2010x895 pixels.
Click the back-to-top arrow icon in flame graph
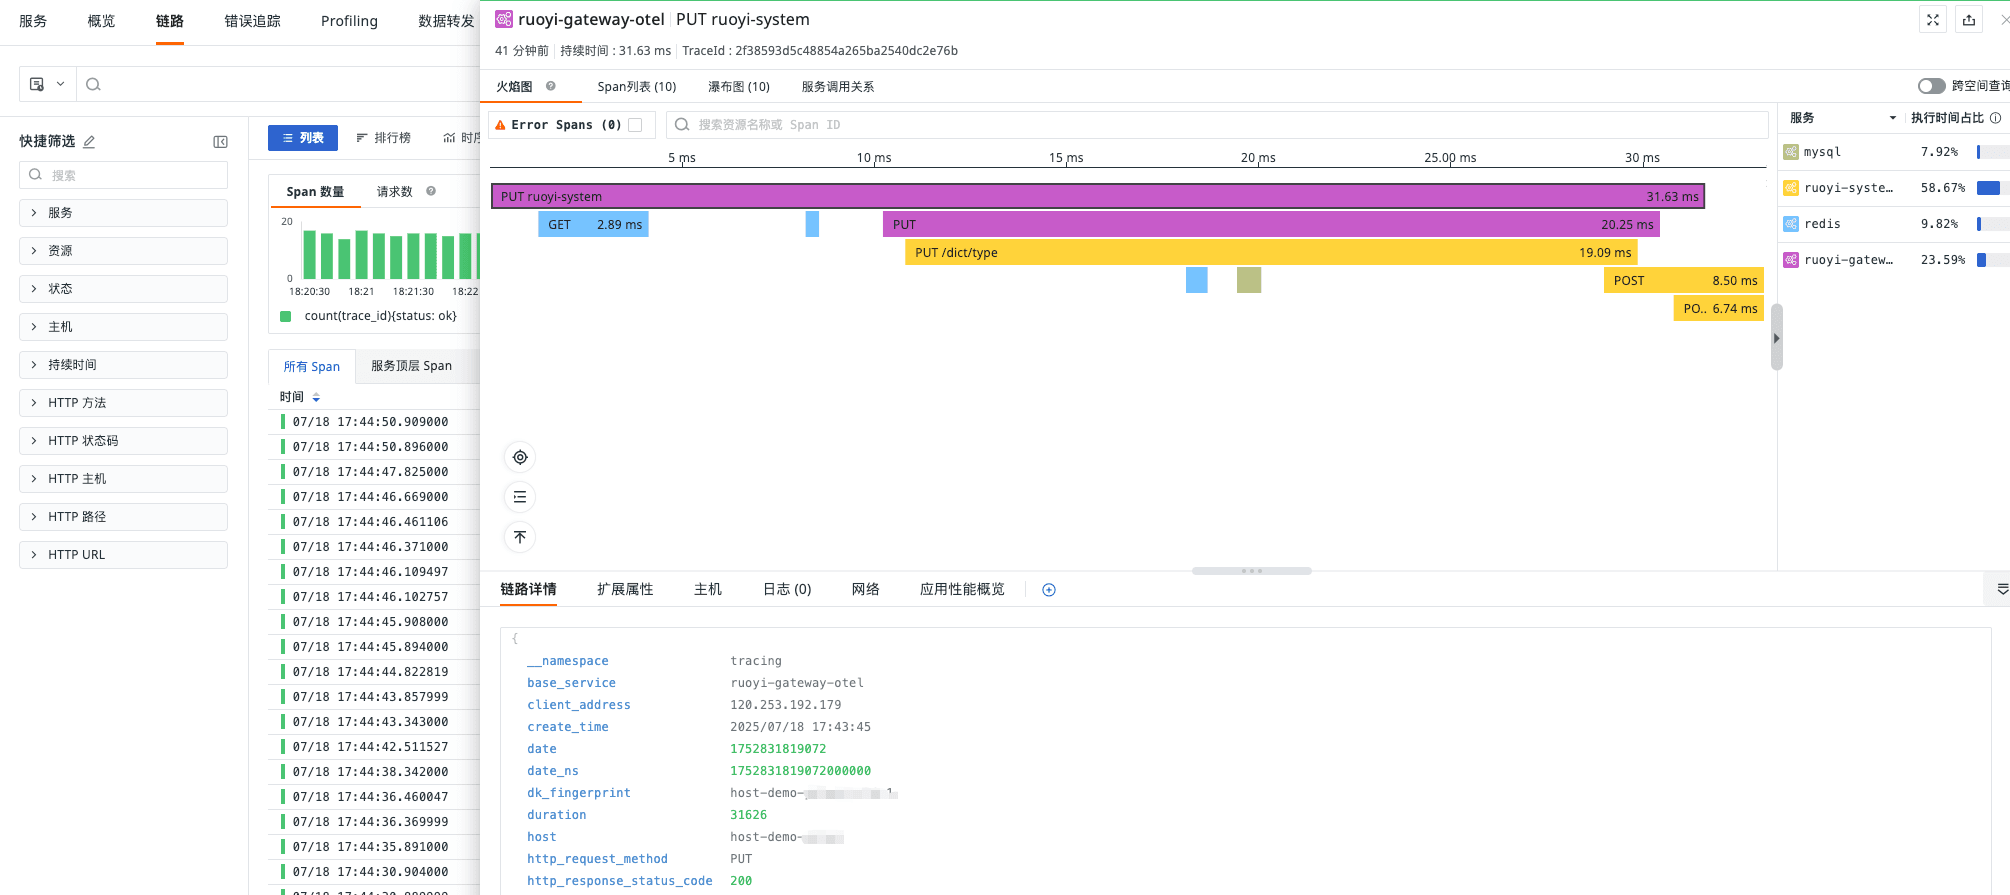520,537
